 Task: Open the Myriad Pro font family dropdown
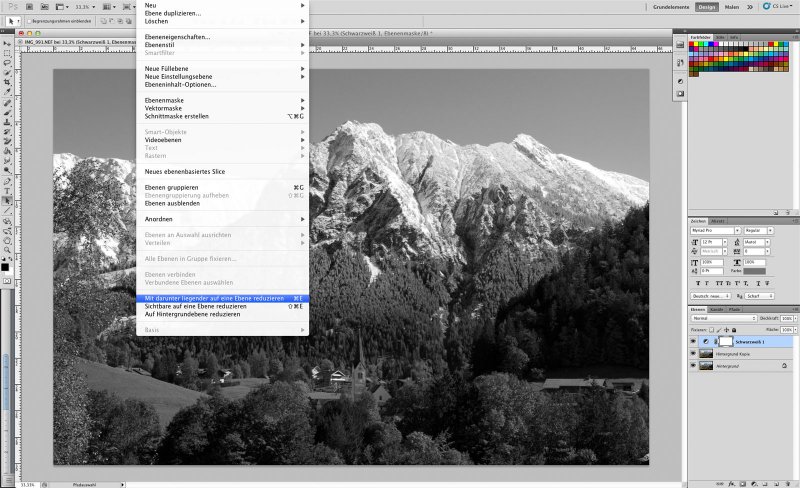[714, 230]
